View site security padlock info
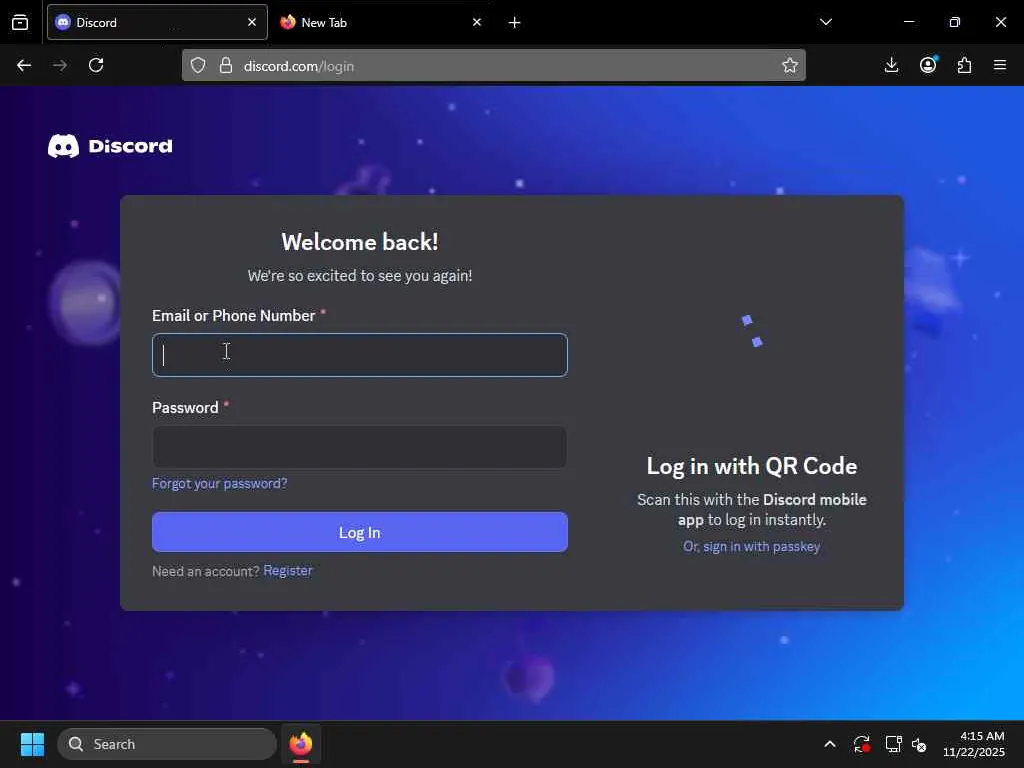The width and height of the screenshot is (1024, 768). 226,65
